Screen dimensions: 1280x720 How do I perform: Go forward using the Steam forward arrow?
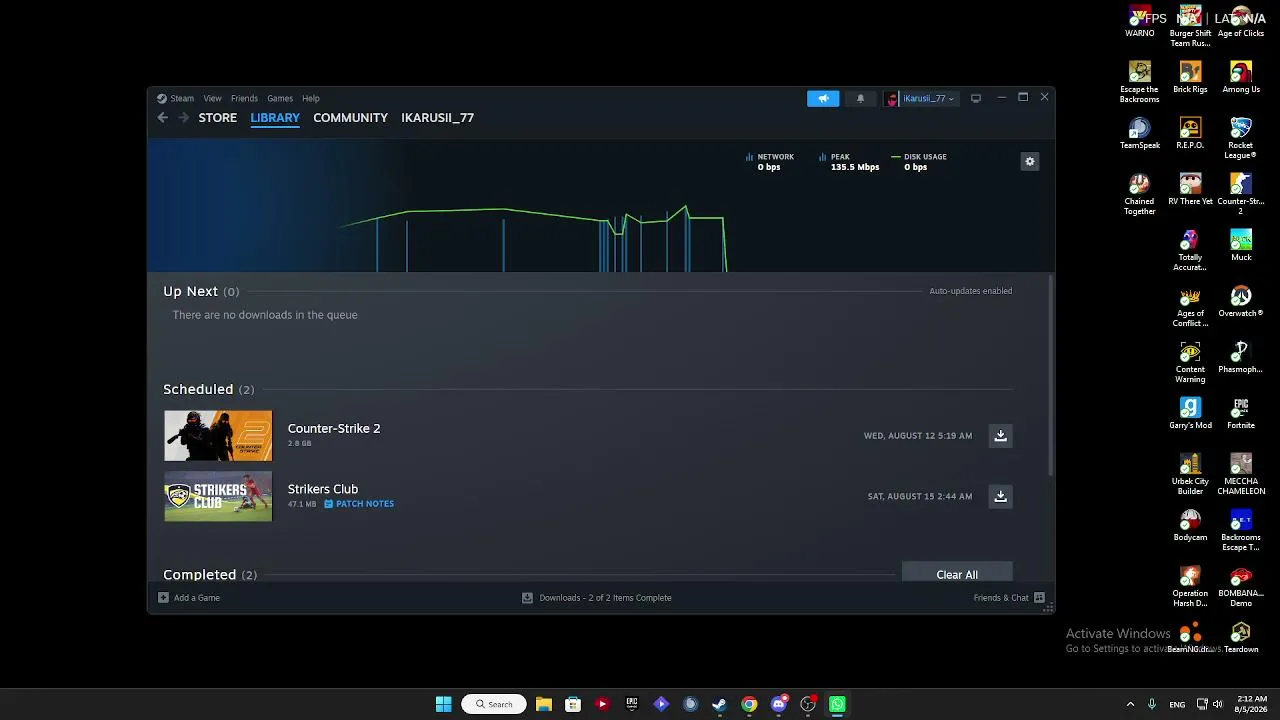[183, 117]
